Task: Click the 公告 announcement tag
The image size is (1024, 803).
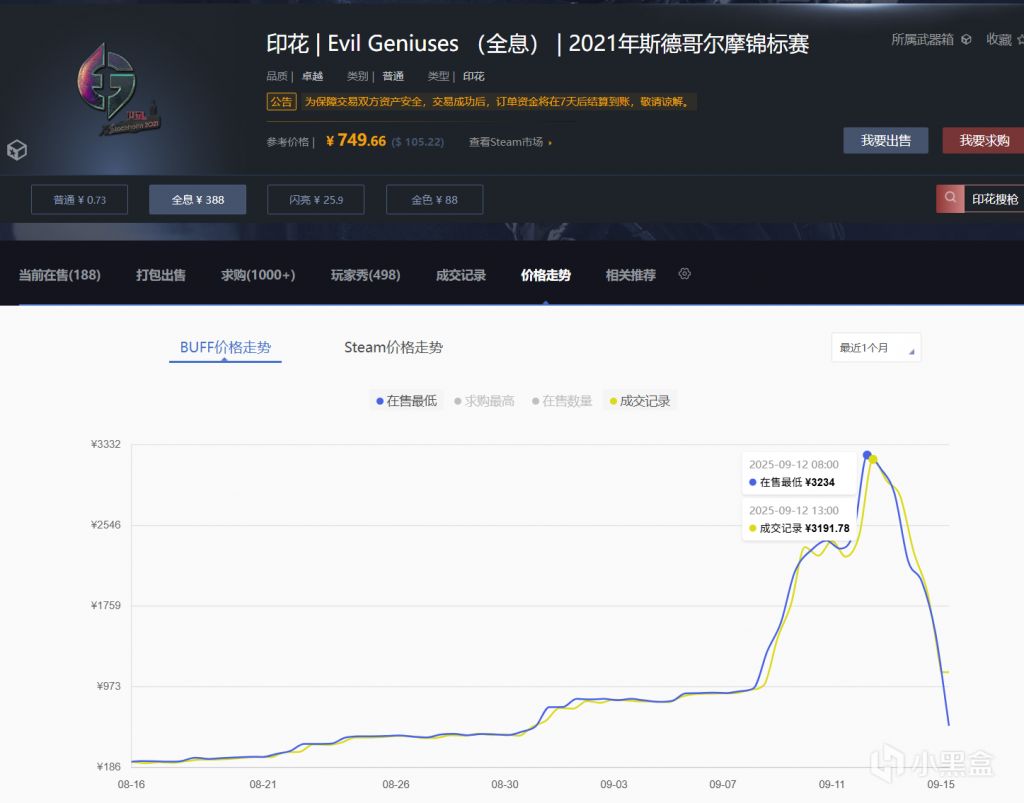Action: pos(281,102)
